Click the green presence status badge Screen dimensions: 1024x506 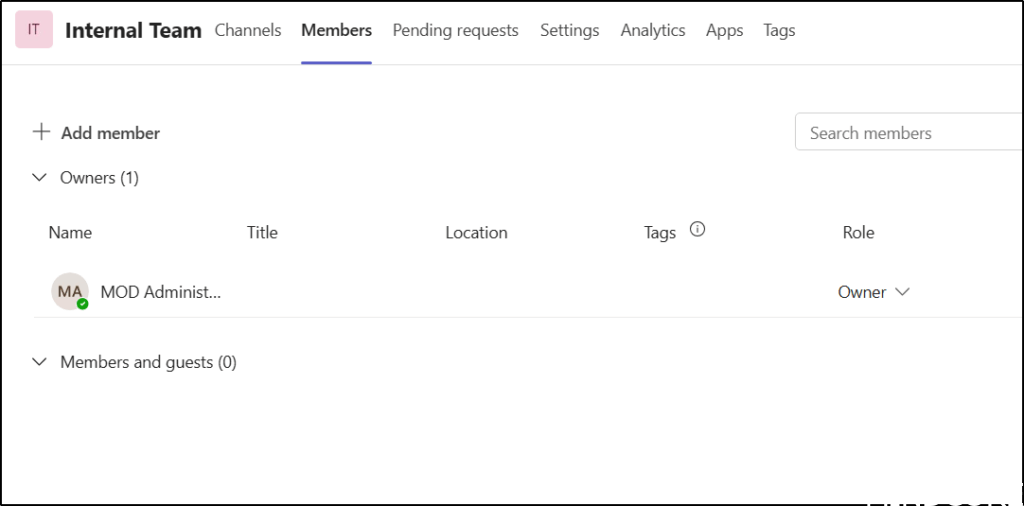click(83, 304)
